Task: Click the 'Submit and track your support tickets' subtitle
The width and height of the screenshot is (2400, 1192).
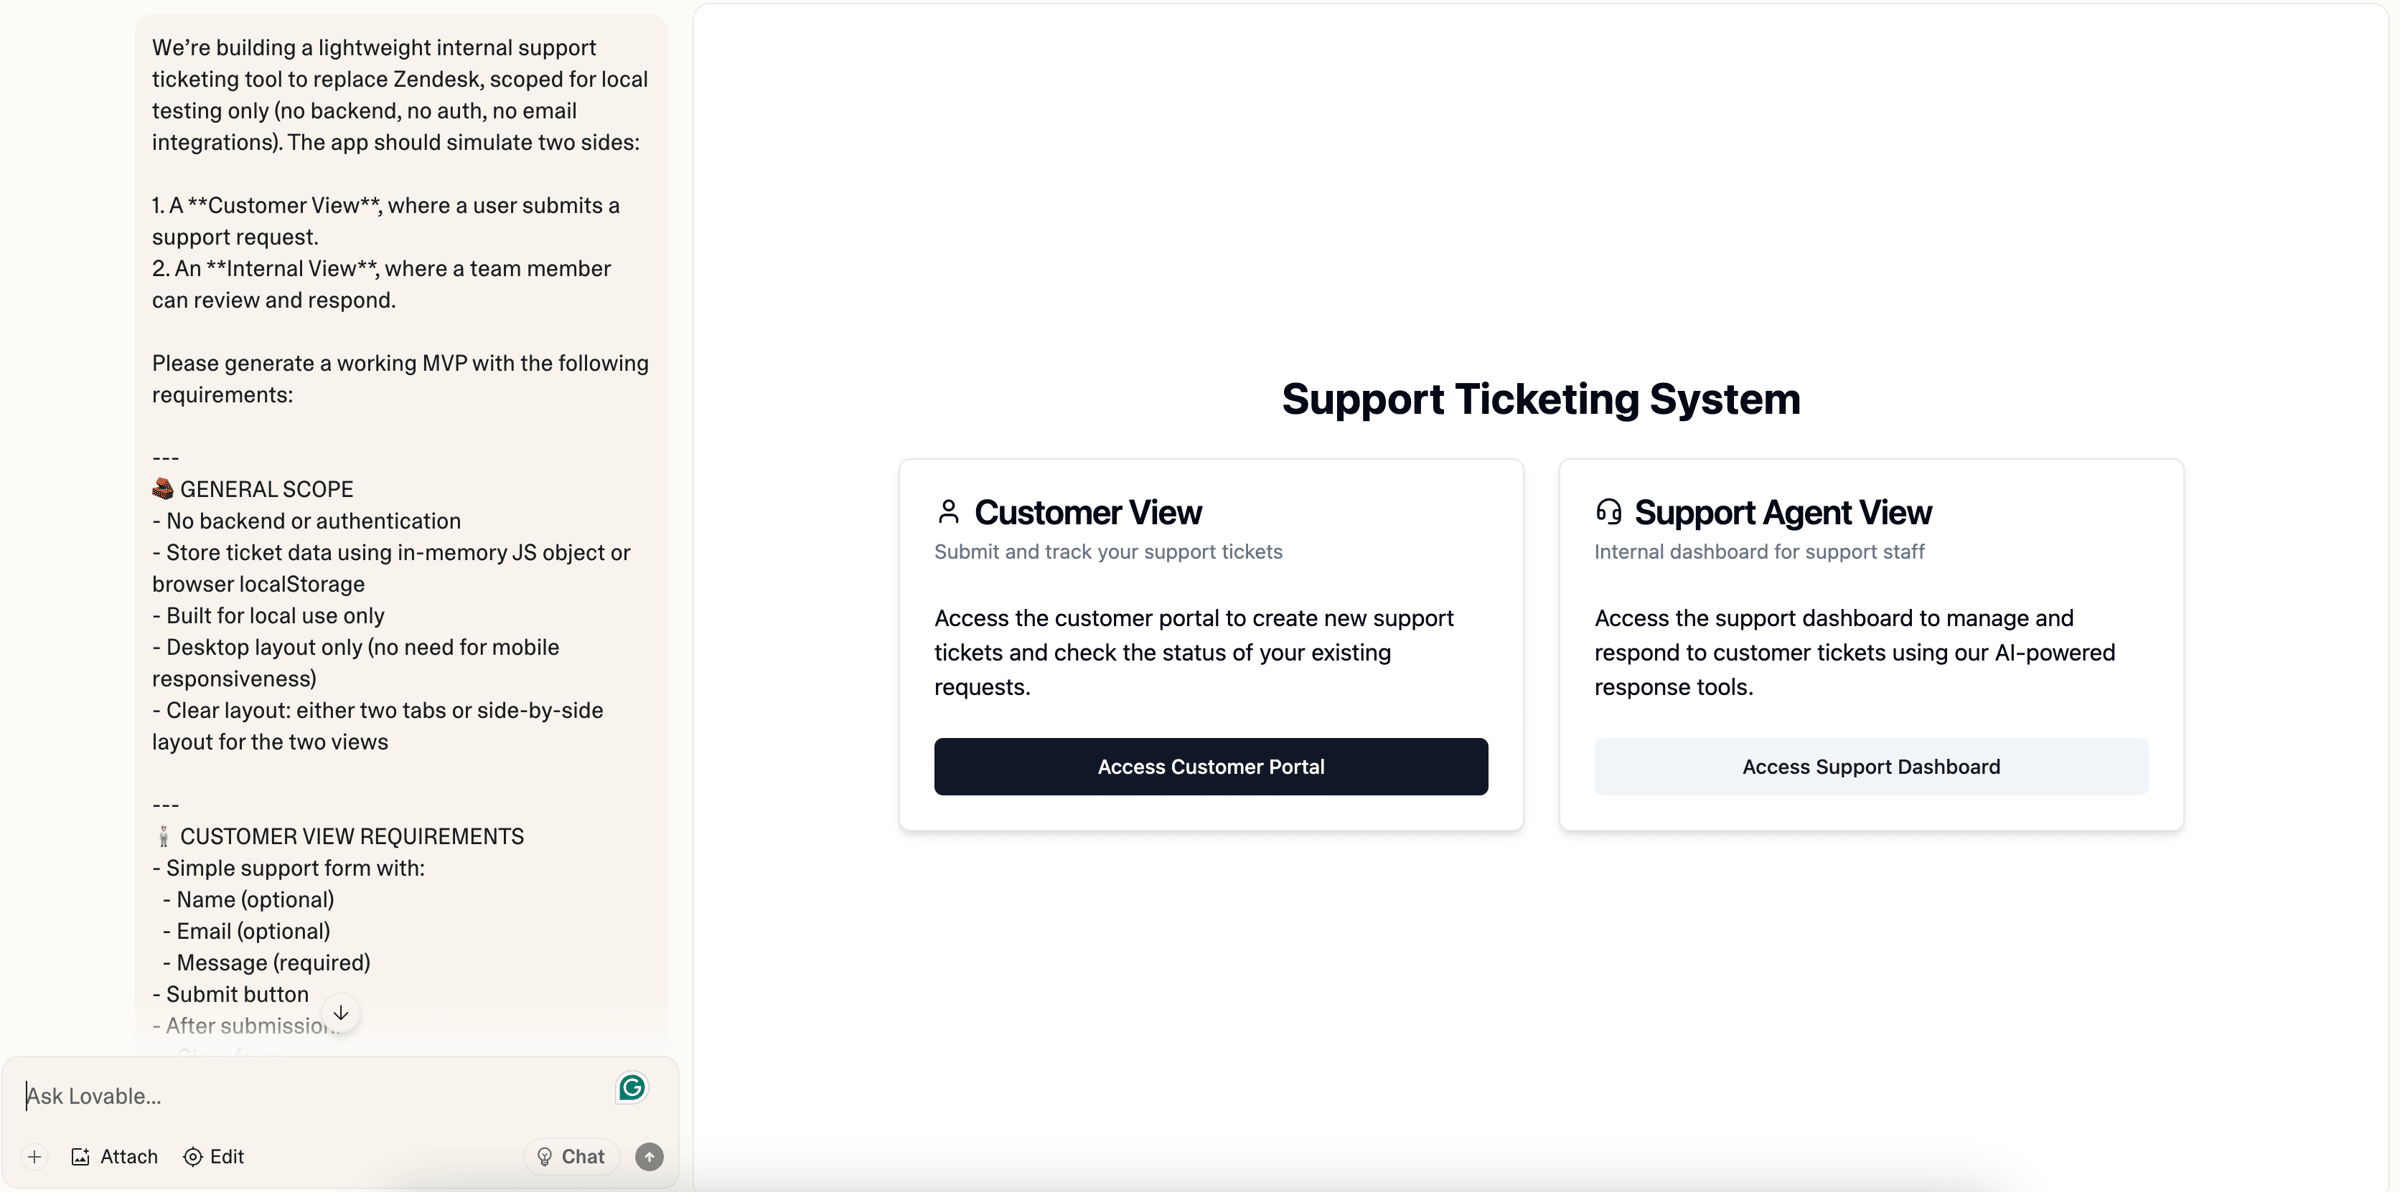Action: tap(1108, 552)
